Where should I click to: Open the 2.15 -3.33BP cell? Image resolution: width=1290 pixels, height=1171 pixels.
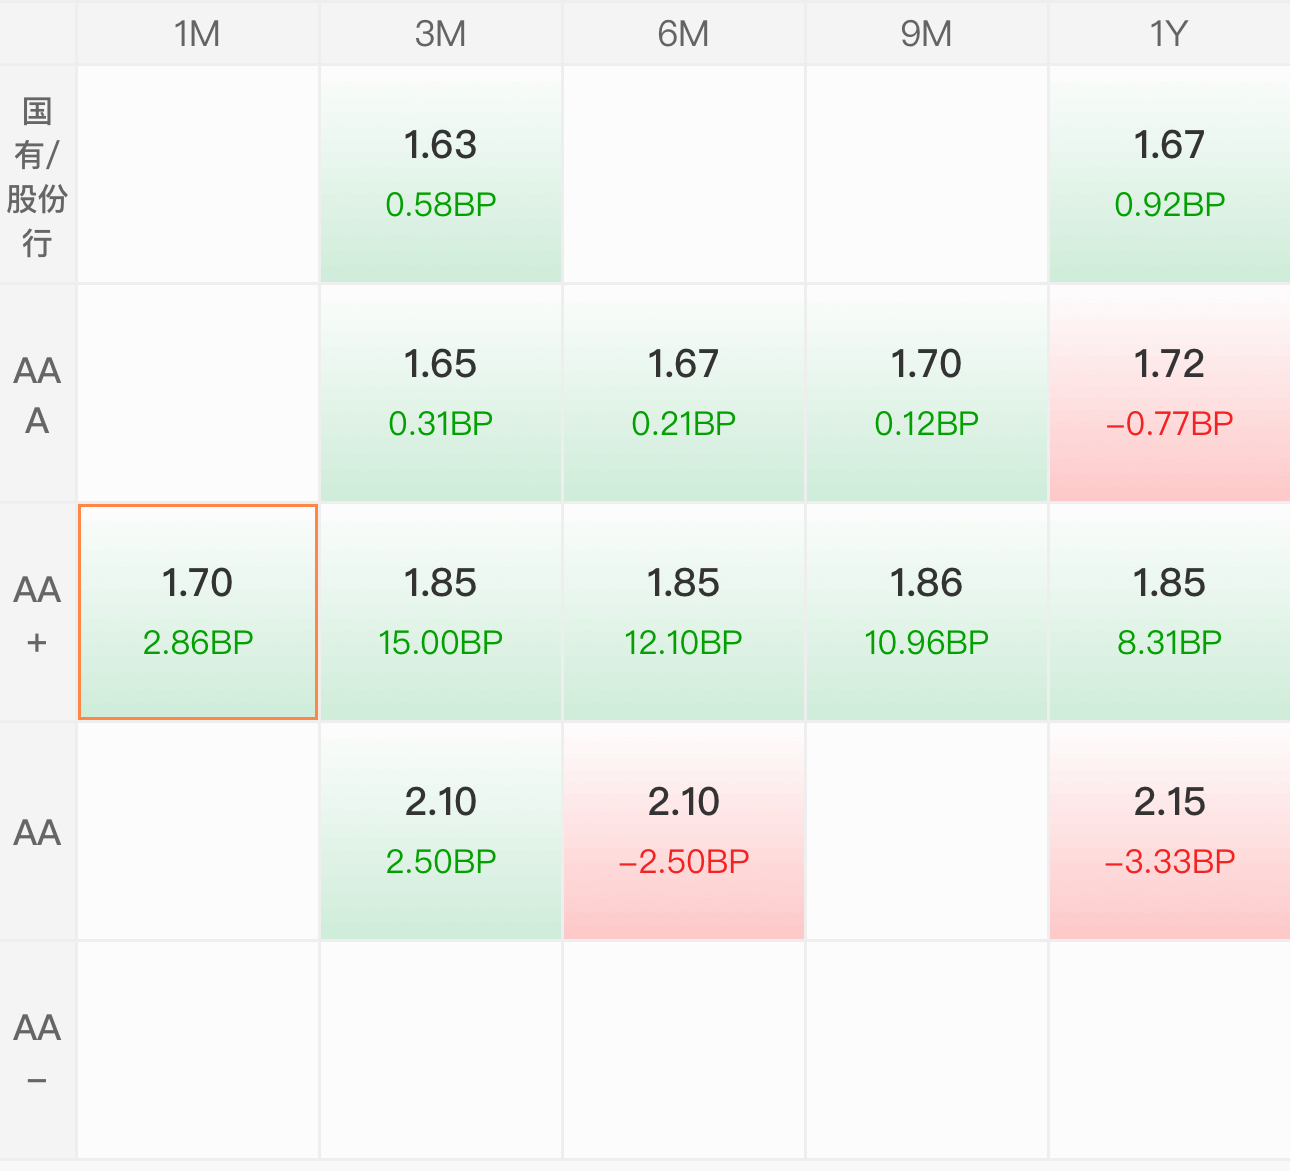[1169, 831]
